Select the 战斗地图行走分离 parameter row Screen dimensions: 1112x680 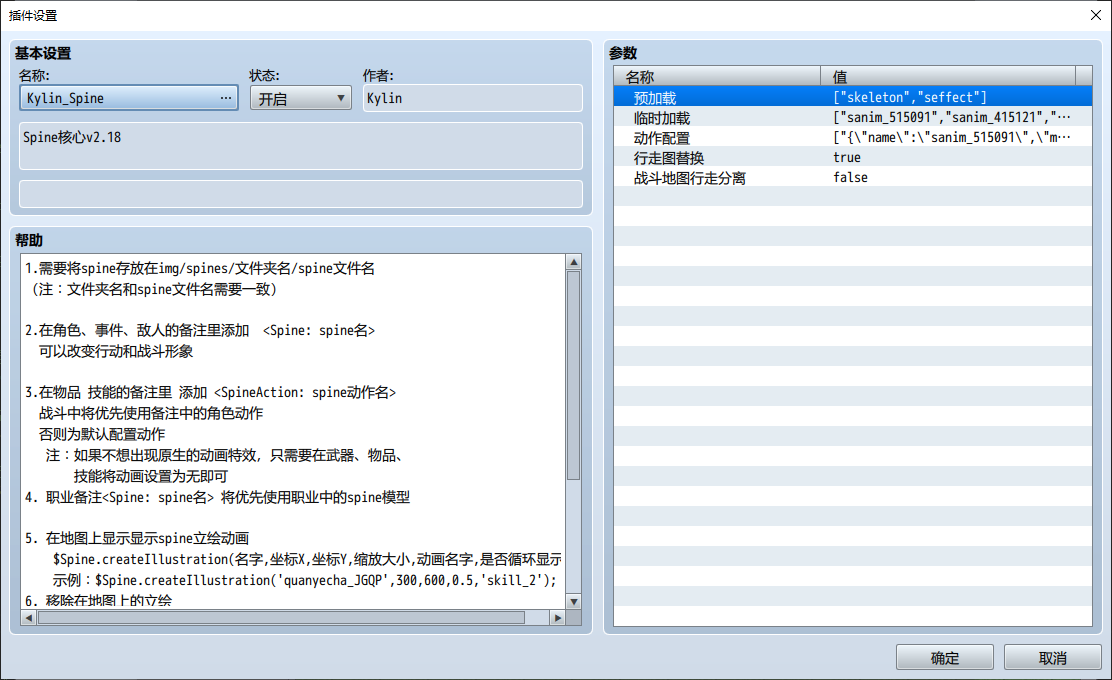[852, 177]
